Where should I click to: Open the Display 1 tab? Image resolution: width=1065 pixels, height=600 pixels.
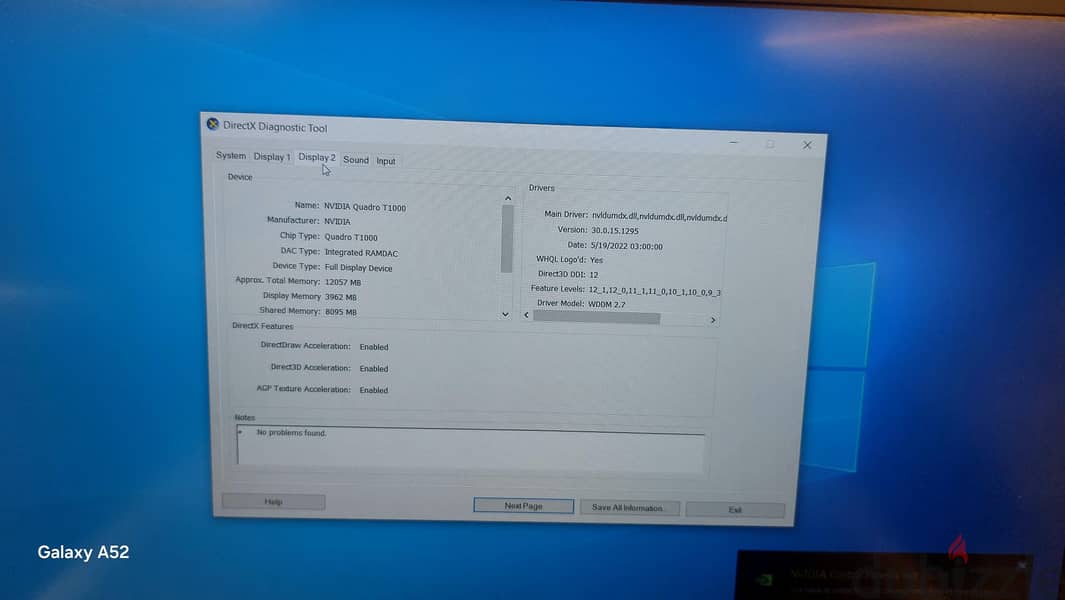(272, 157)
